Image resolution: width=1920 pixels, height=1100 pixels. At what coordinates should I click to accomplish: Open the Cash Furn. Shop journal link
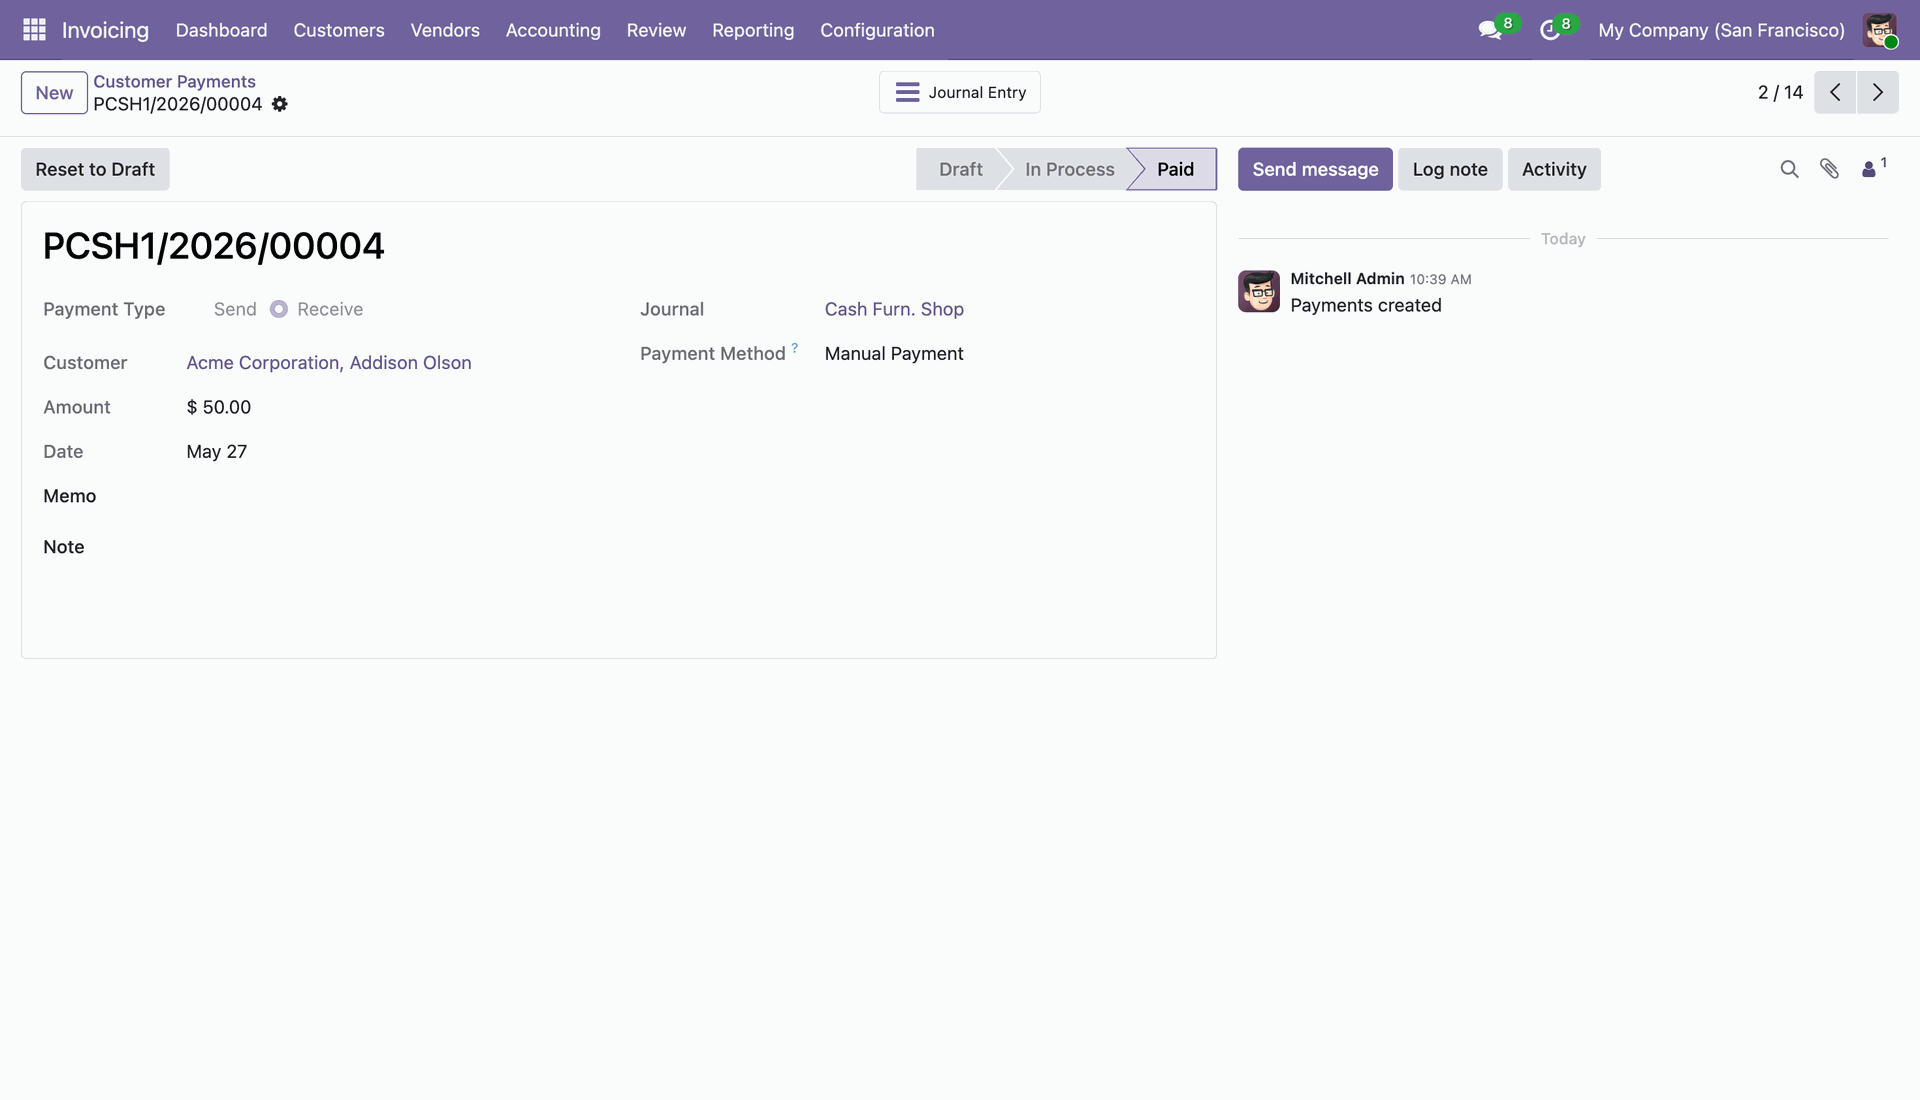(x=894, y=309)
